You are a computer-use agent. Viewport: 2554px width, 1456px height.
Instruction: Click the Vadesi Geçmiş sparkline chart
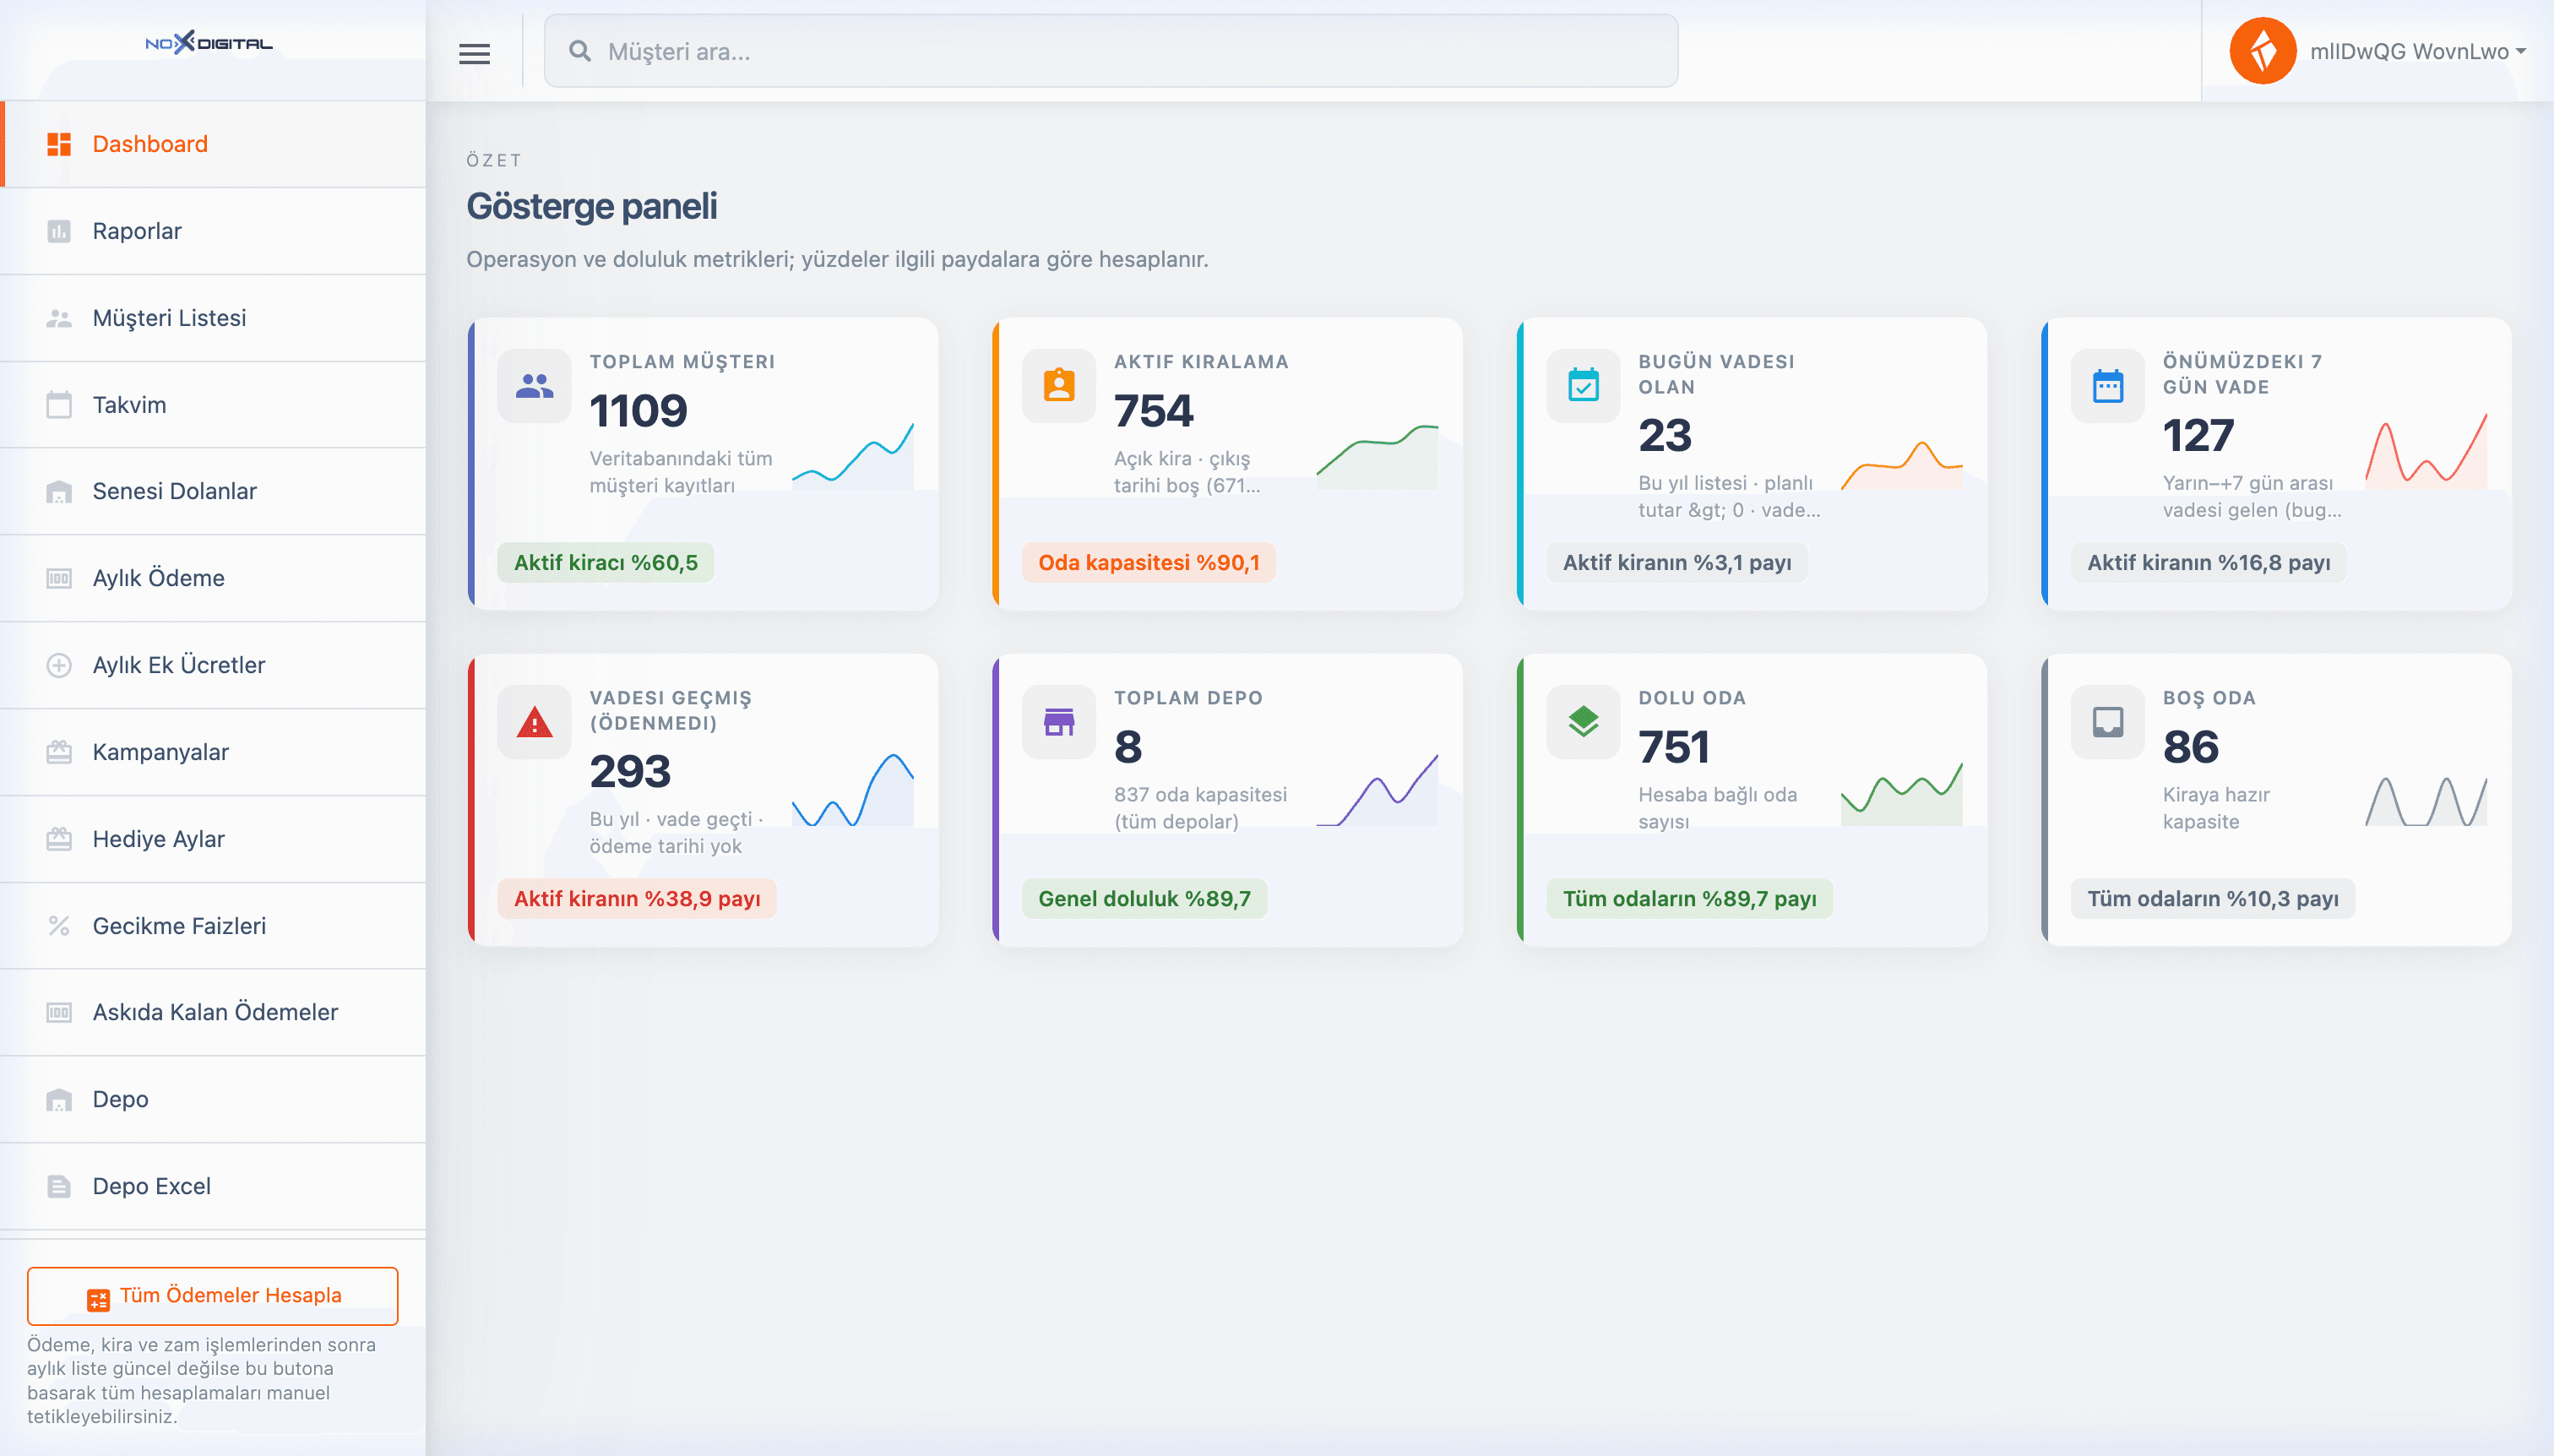(x=852, y=790)
